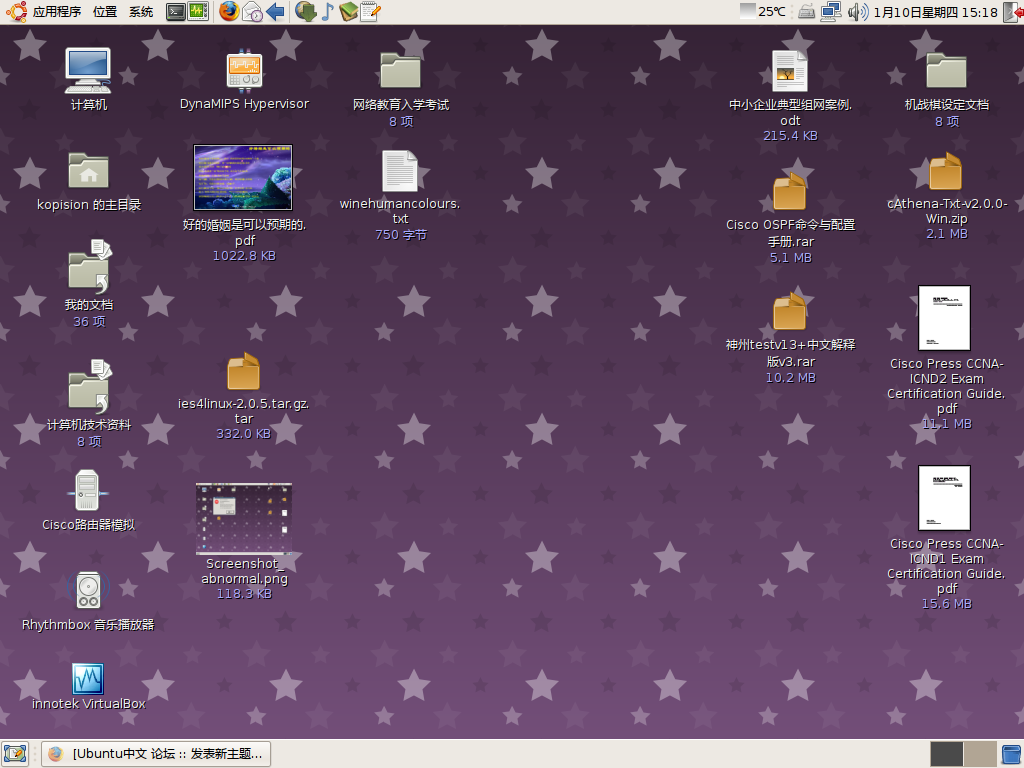Open the 系统 menu
This screenshot has height=768, width=1024.
[141, 12]
